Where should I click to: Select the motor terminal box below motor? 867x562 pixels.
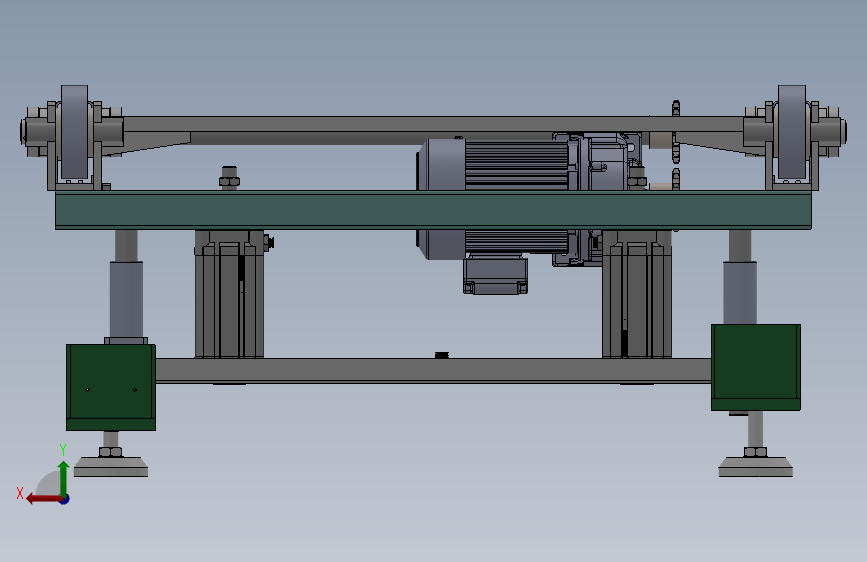click(x=495, y=274)
